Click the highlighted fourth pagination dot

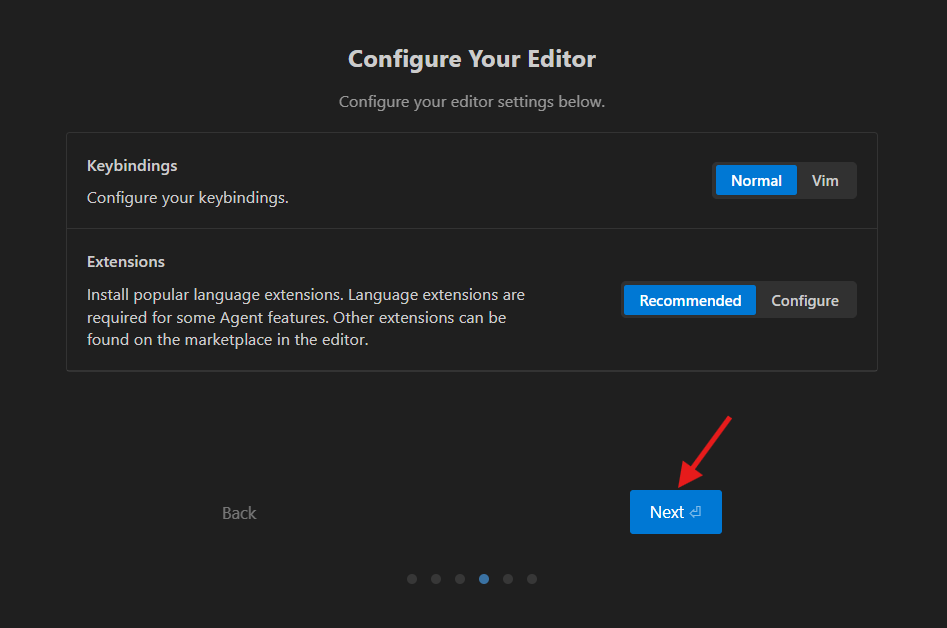(484, 579)
